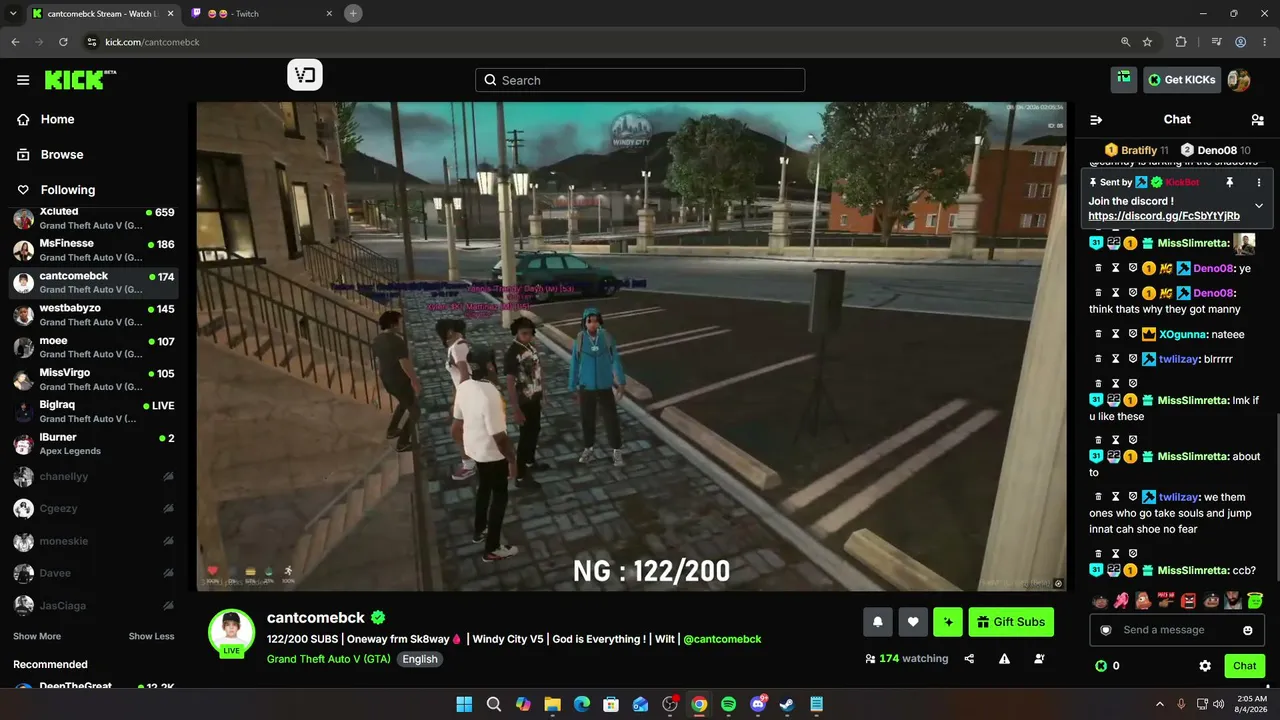Screen dimensions: 1280x720
Task: Report stream with warning triangle icon
Action: pyautogui.click(x=1004, y=659)
